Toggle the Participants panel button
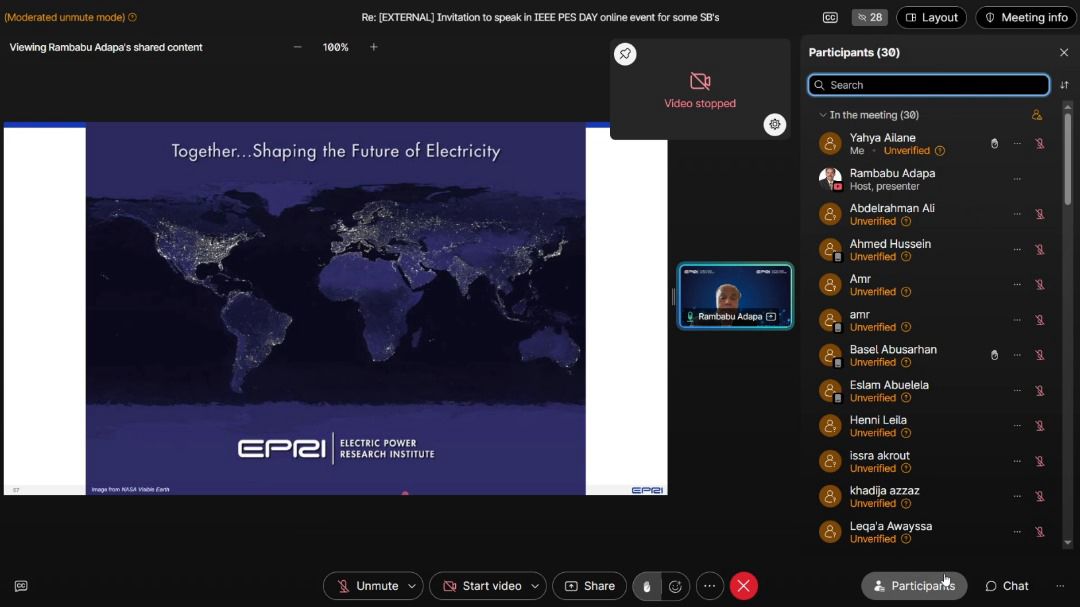Screen dimensions: 1080x607 pos(913,586)
